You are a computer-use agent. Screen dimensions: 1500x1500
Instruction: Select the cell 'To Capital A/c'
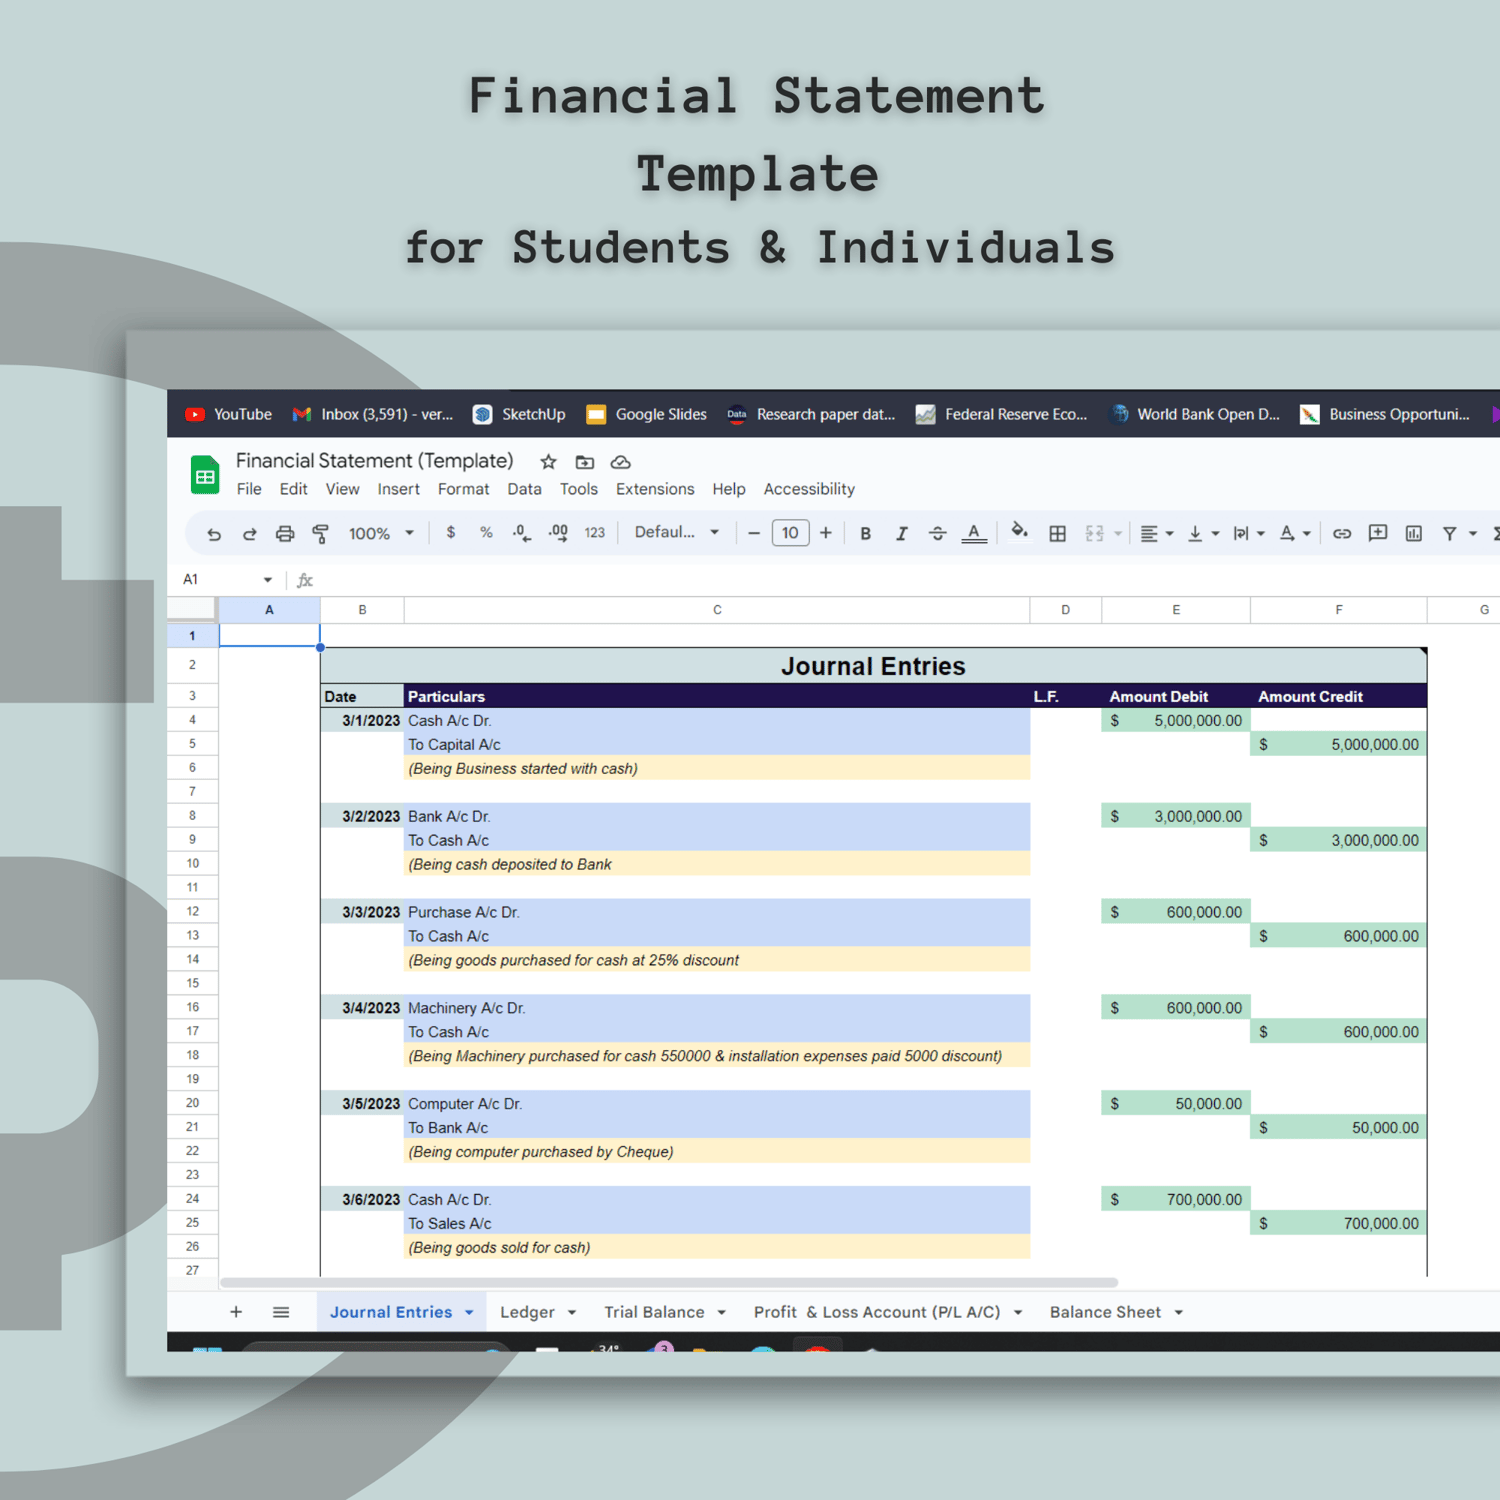[x=717, y=744]
